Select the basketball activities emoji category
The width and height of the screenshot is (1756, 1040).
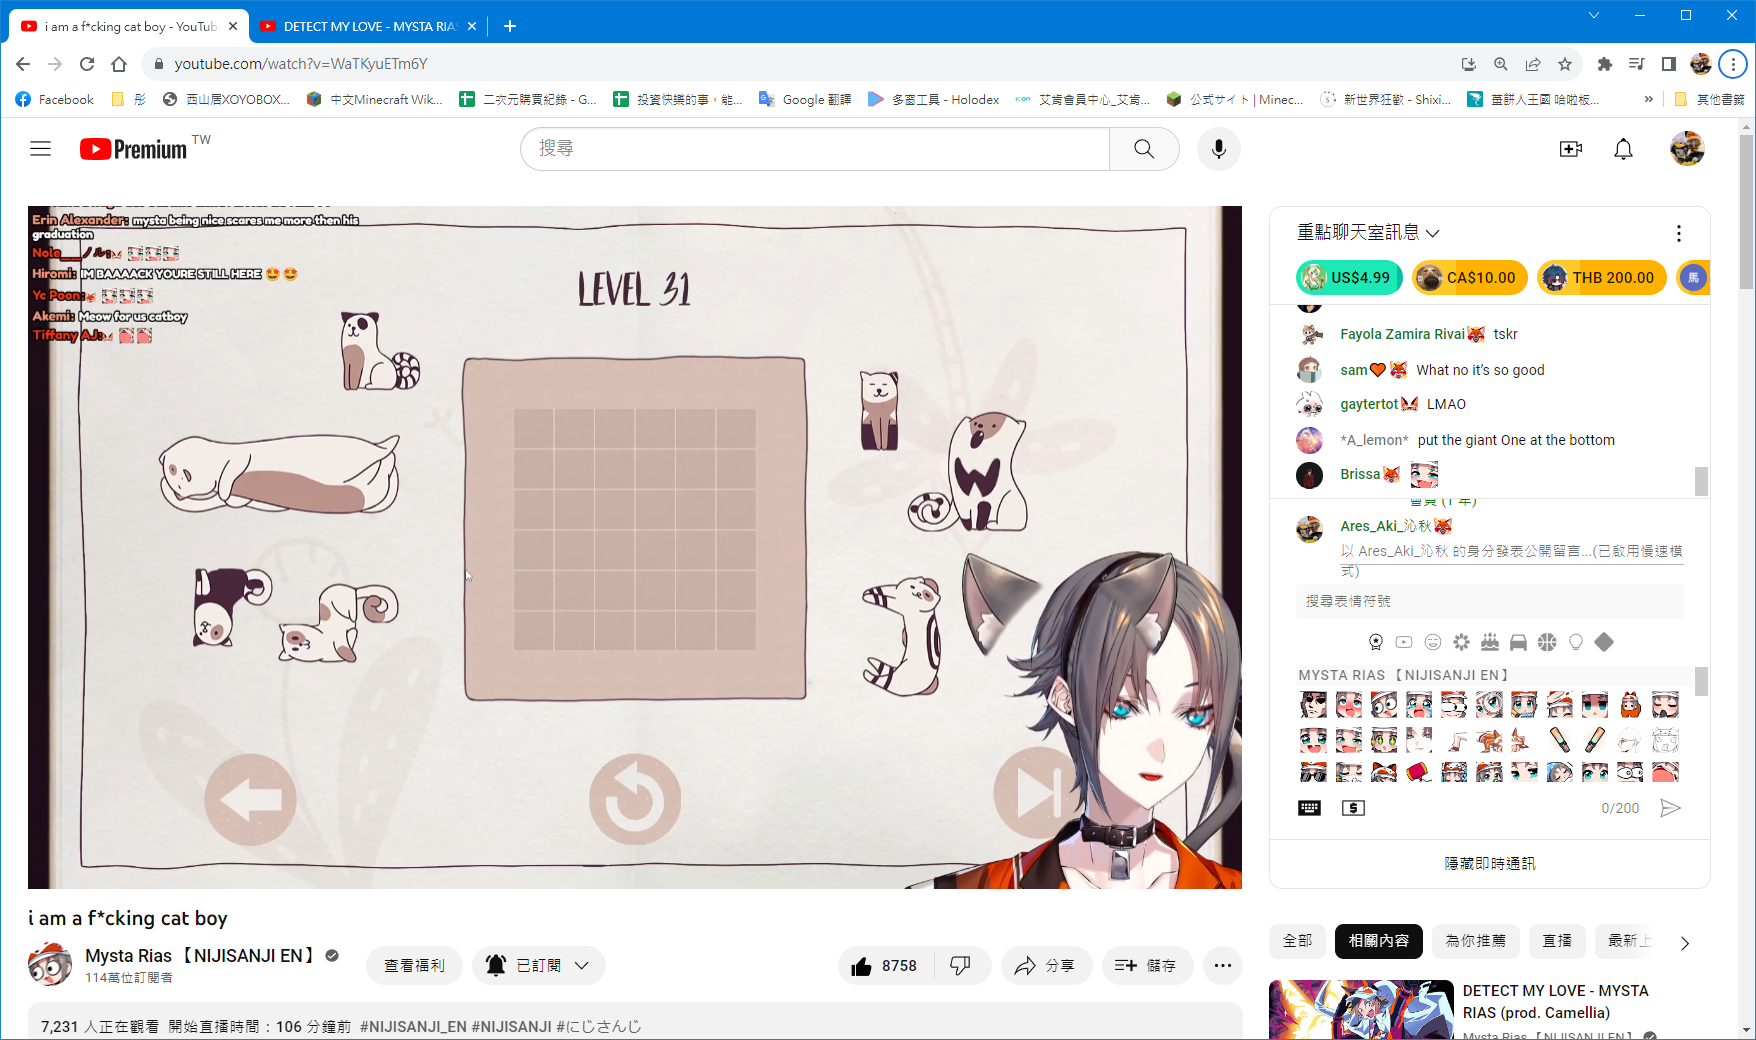point(1547,642)
